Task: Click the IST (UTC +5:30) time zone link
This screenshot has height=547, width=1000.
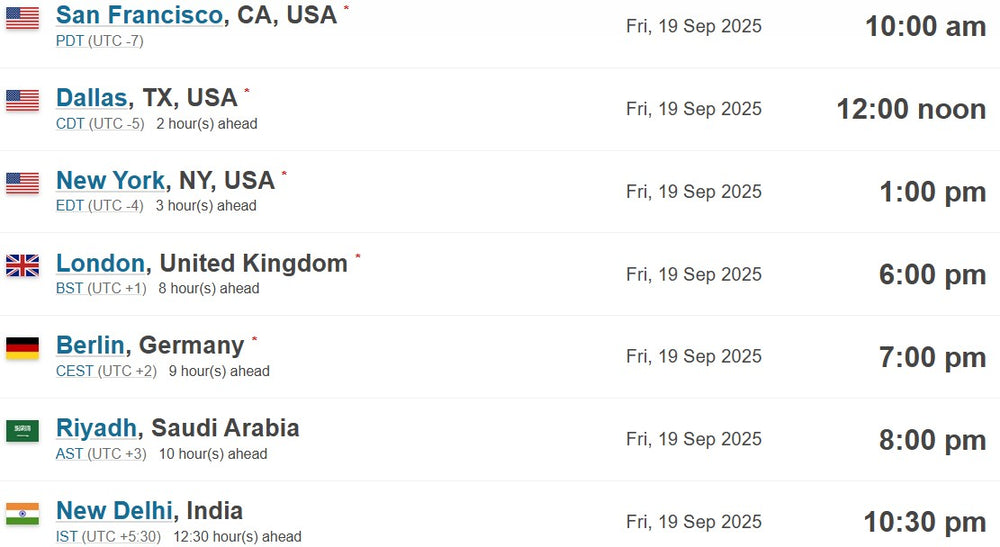Action: [x=108, y=537]
